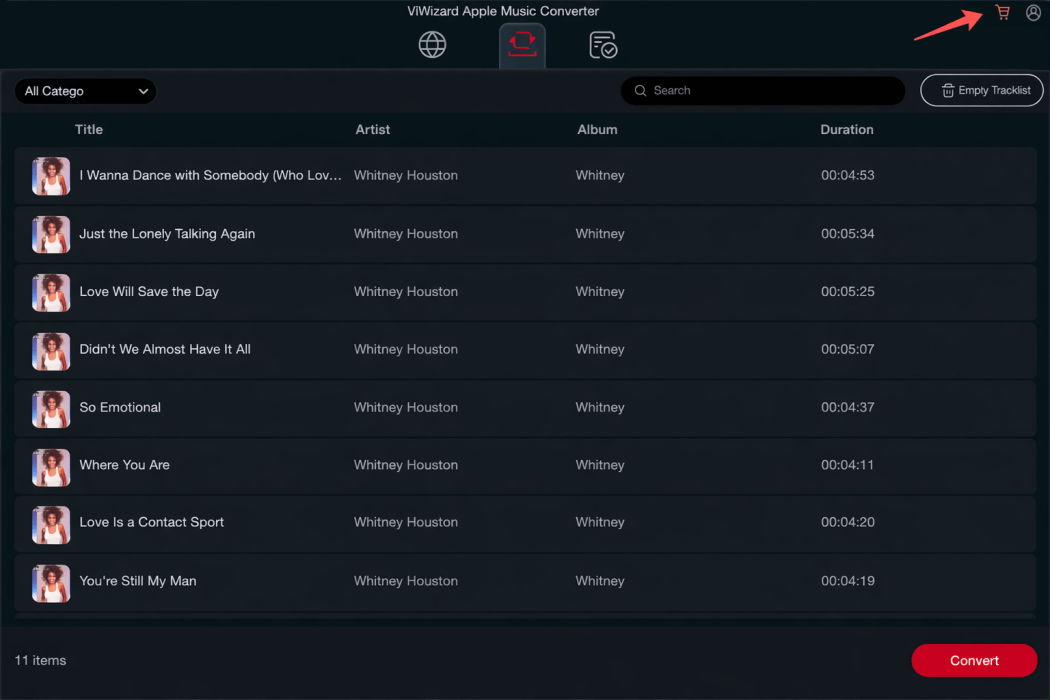Sort tracks by the Duration column

847,129
